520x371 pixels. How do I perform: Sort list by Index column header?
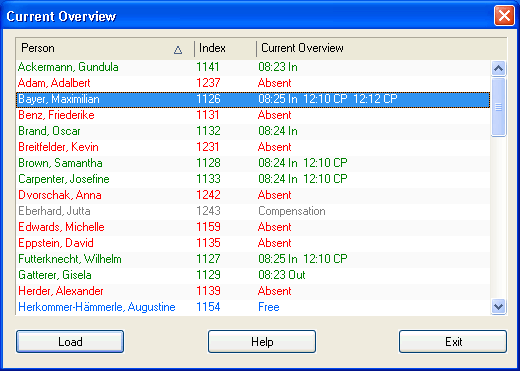(225, 49)
